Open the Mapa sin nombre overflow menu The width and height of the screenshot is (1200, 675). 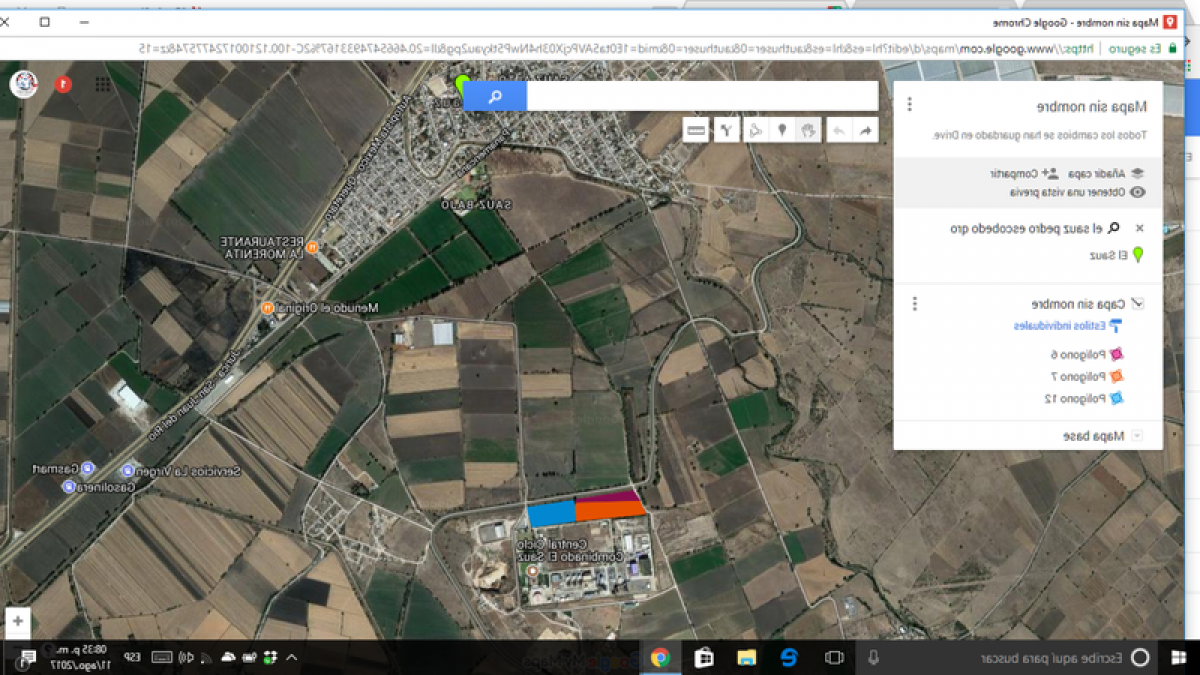point(909,106)
